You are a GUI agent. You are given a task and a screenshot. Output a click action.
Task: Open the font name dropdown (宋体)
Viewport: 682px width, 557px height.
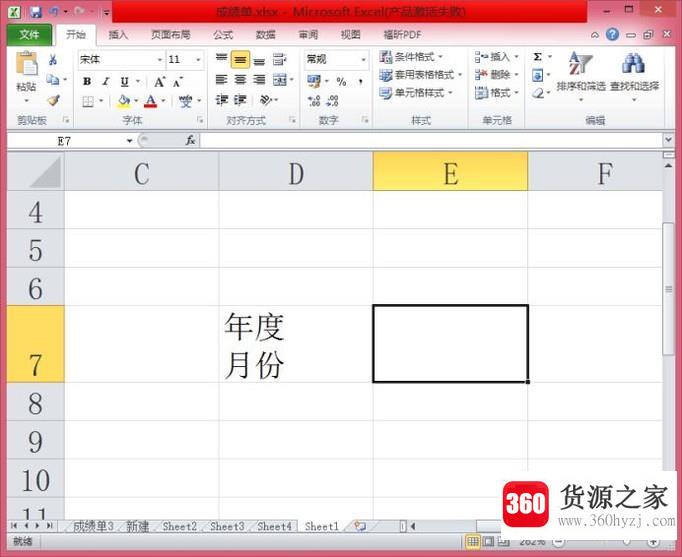tap(160, 60)
